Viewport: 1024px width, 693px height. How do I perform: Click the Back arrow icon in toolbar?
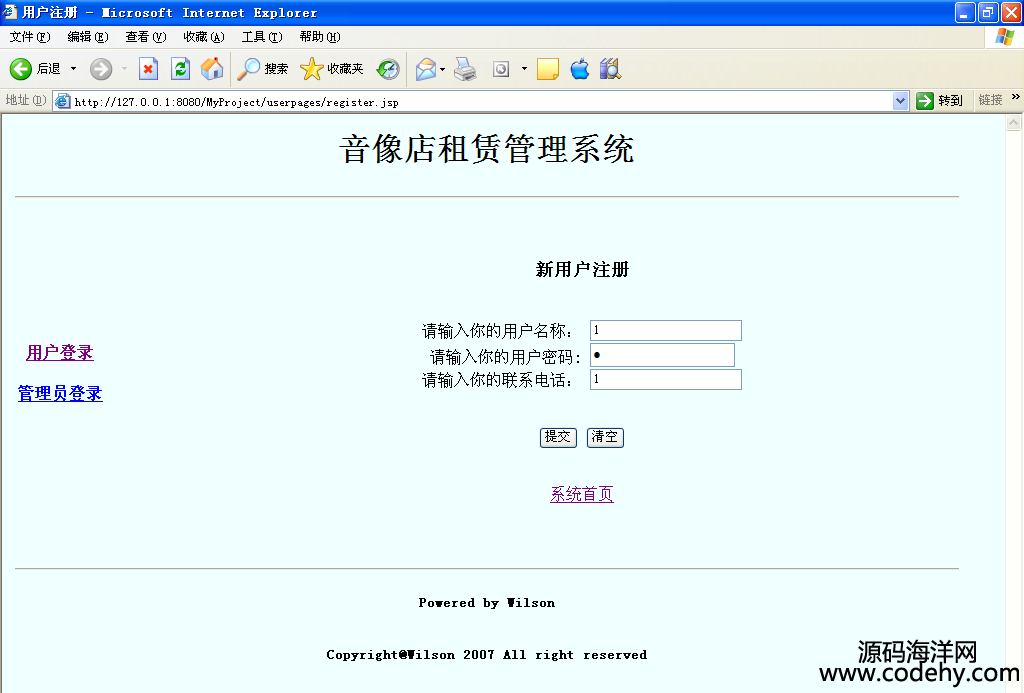coord(20,69)
